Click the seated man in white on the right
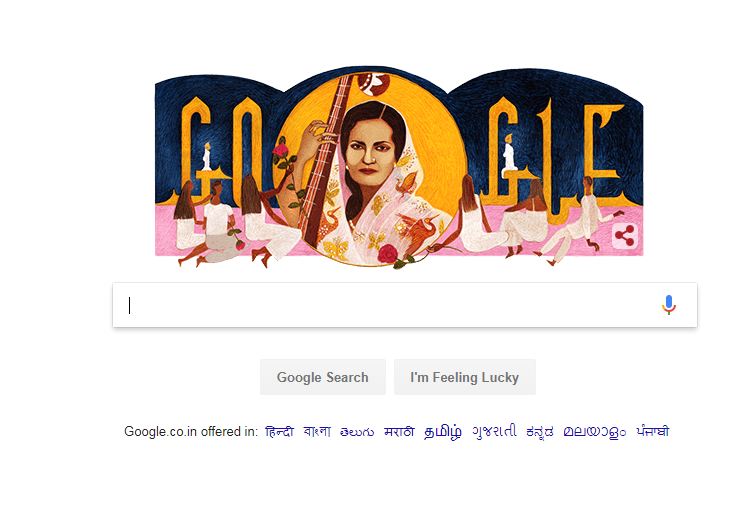 point(575,221)
